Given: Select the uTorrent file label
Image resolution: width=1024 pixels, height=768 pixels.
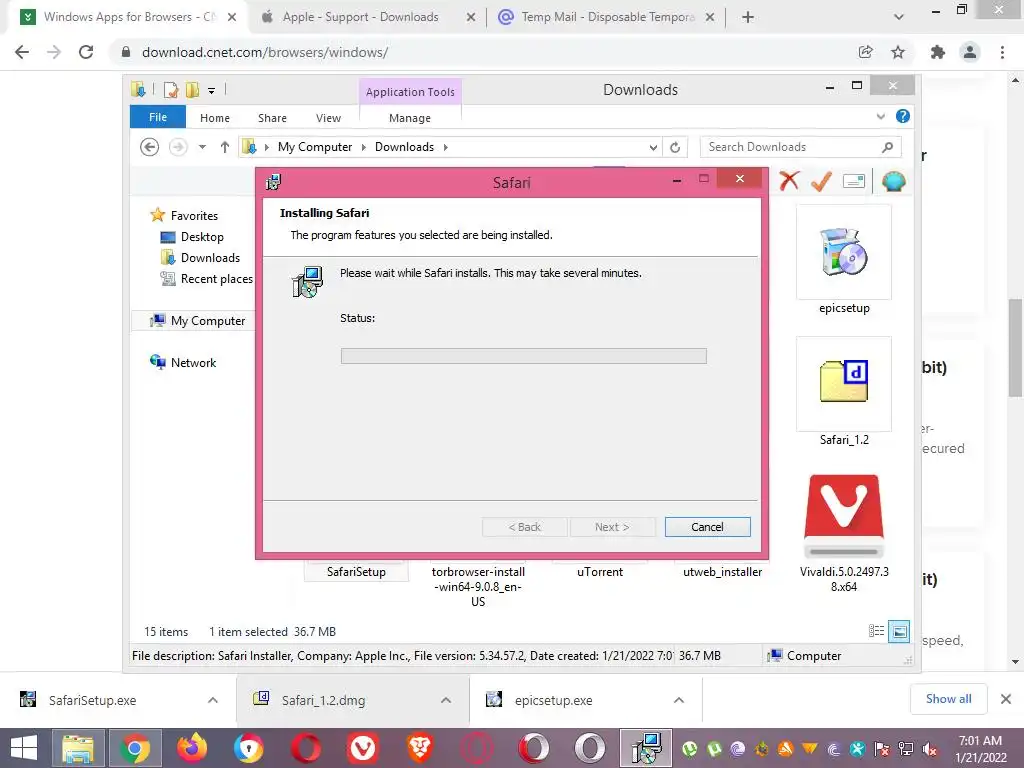Looking at the screenshot, I should click(600, 571).
